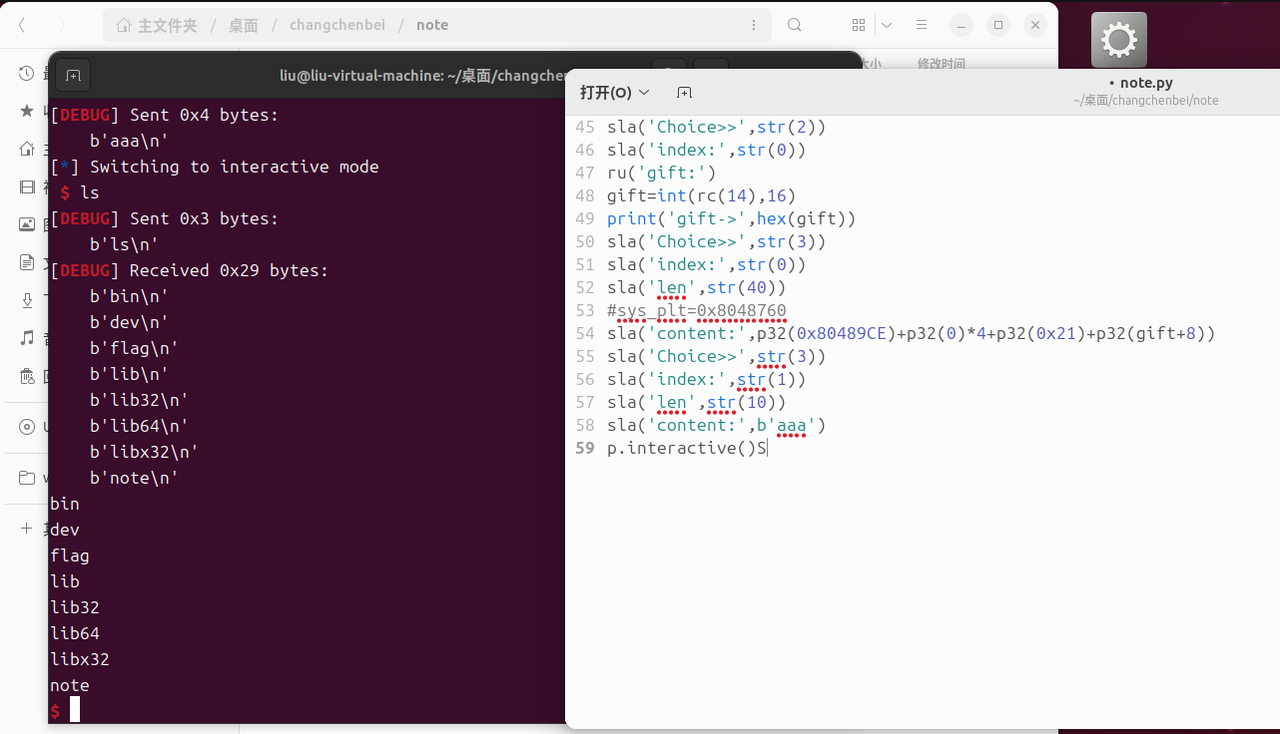Navigate to changchenbei breadcrumb
This screenshot has height=734, width=1280.
(337, 25)
